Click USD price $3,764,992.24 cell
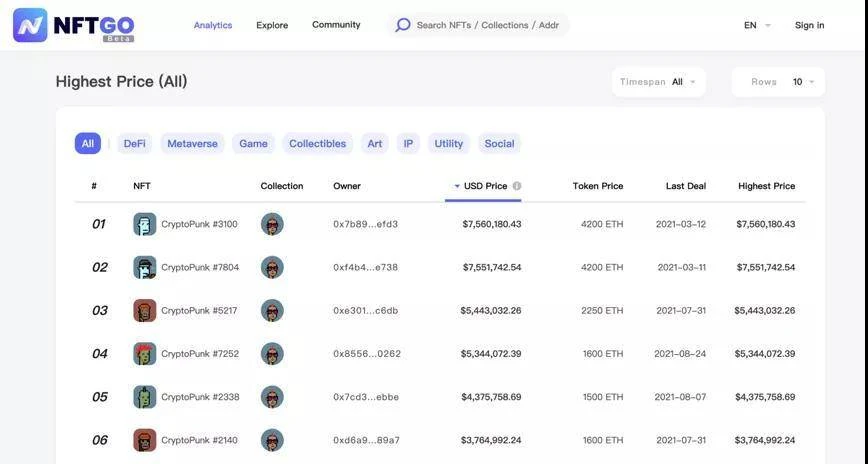868x464 pixels. point(491,440)
